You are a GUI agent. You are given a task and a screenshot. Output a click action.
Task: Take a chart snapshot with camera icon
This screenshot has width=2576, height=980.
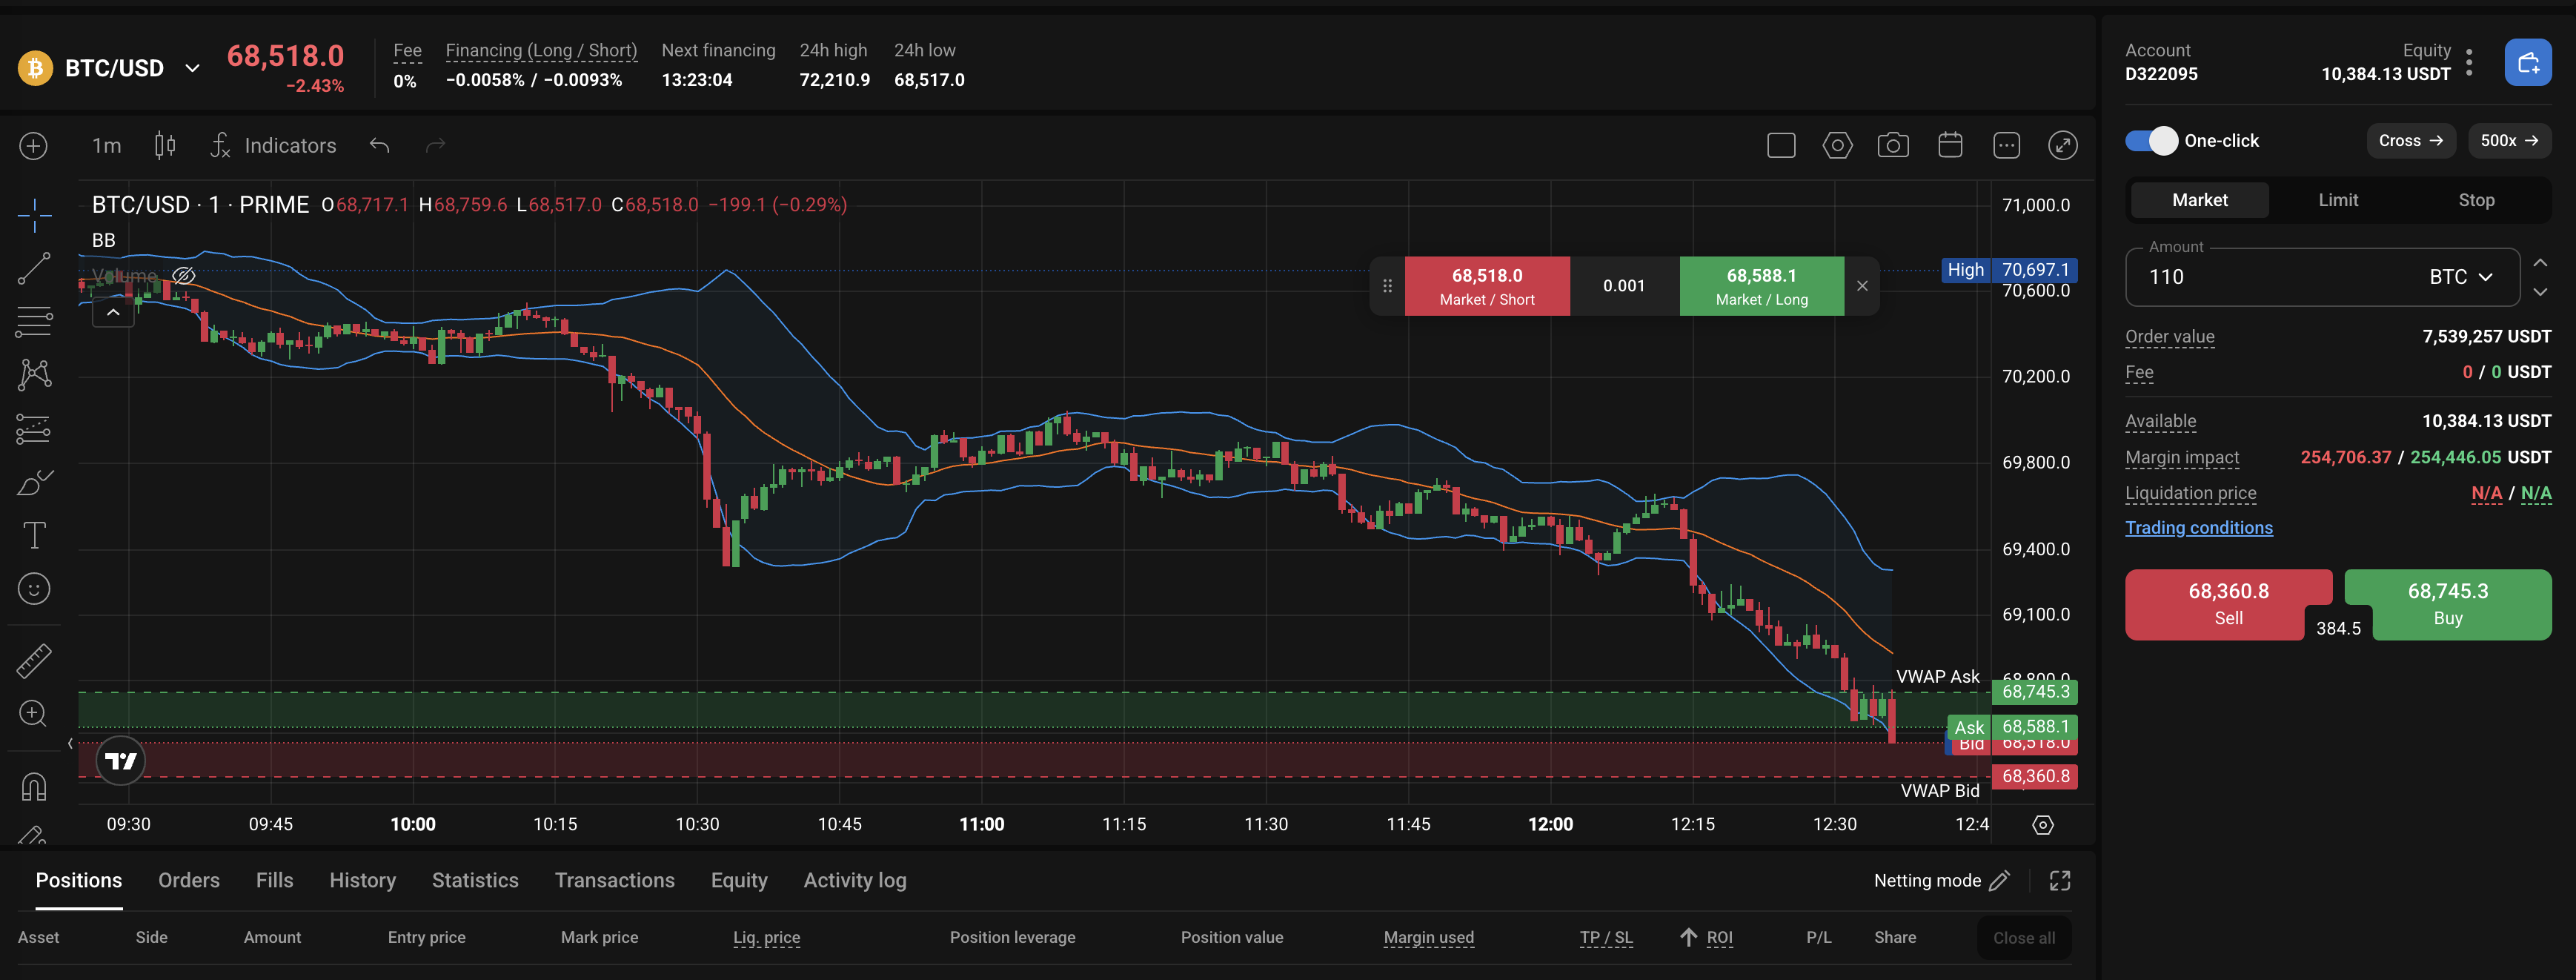point(1894,145)
